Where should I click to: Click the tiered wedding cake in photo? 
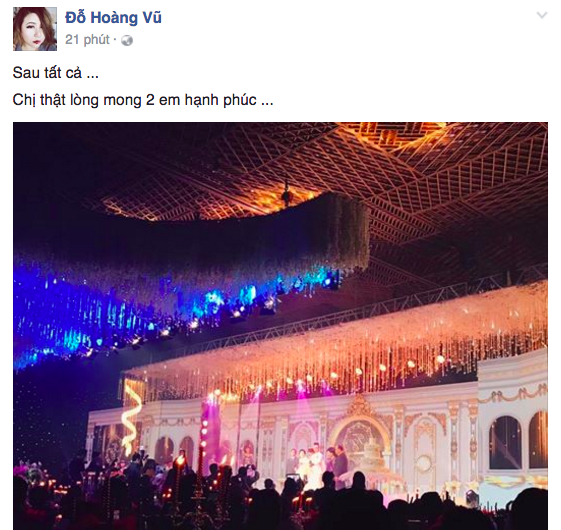[374, 460]
